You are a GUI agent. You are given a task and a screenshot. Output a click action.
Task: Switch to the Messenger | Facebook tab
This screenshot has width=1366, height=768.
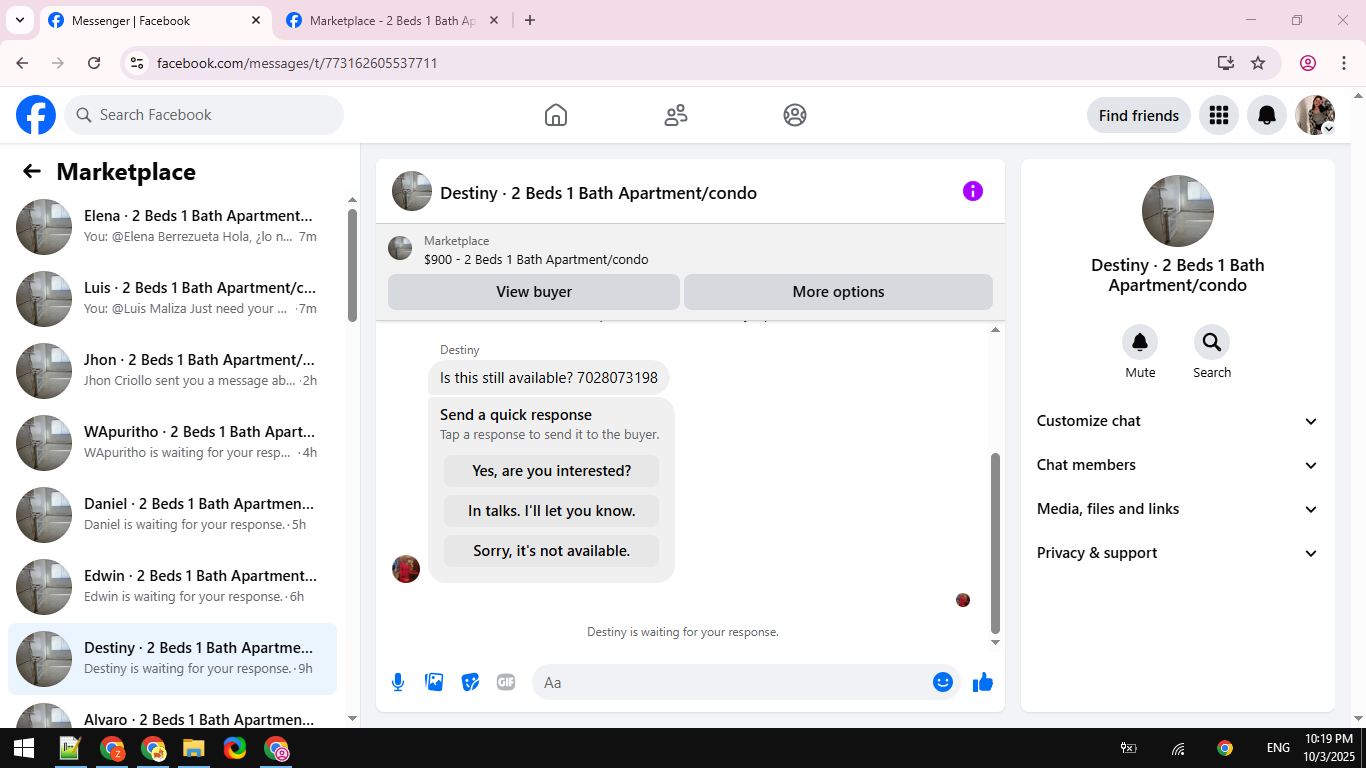155,21
